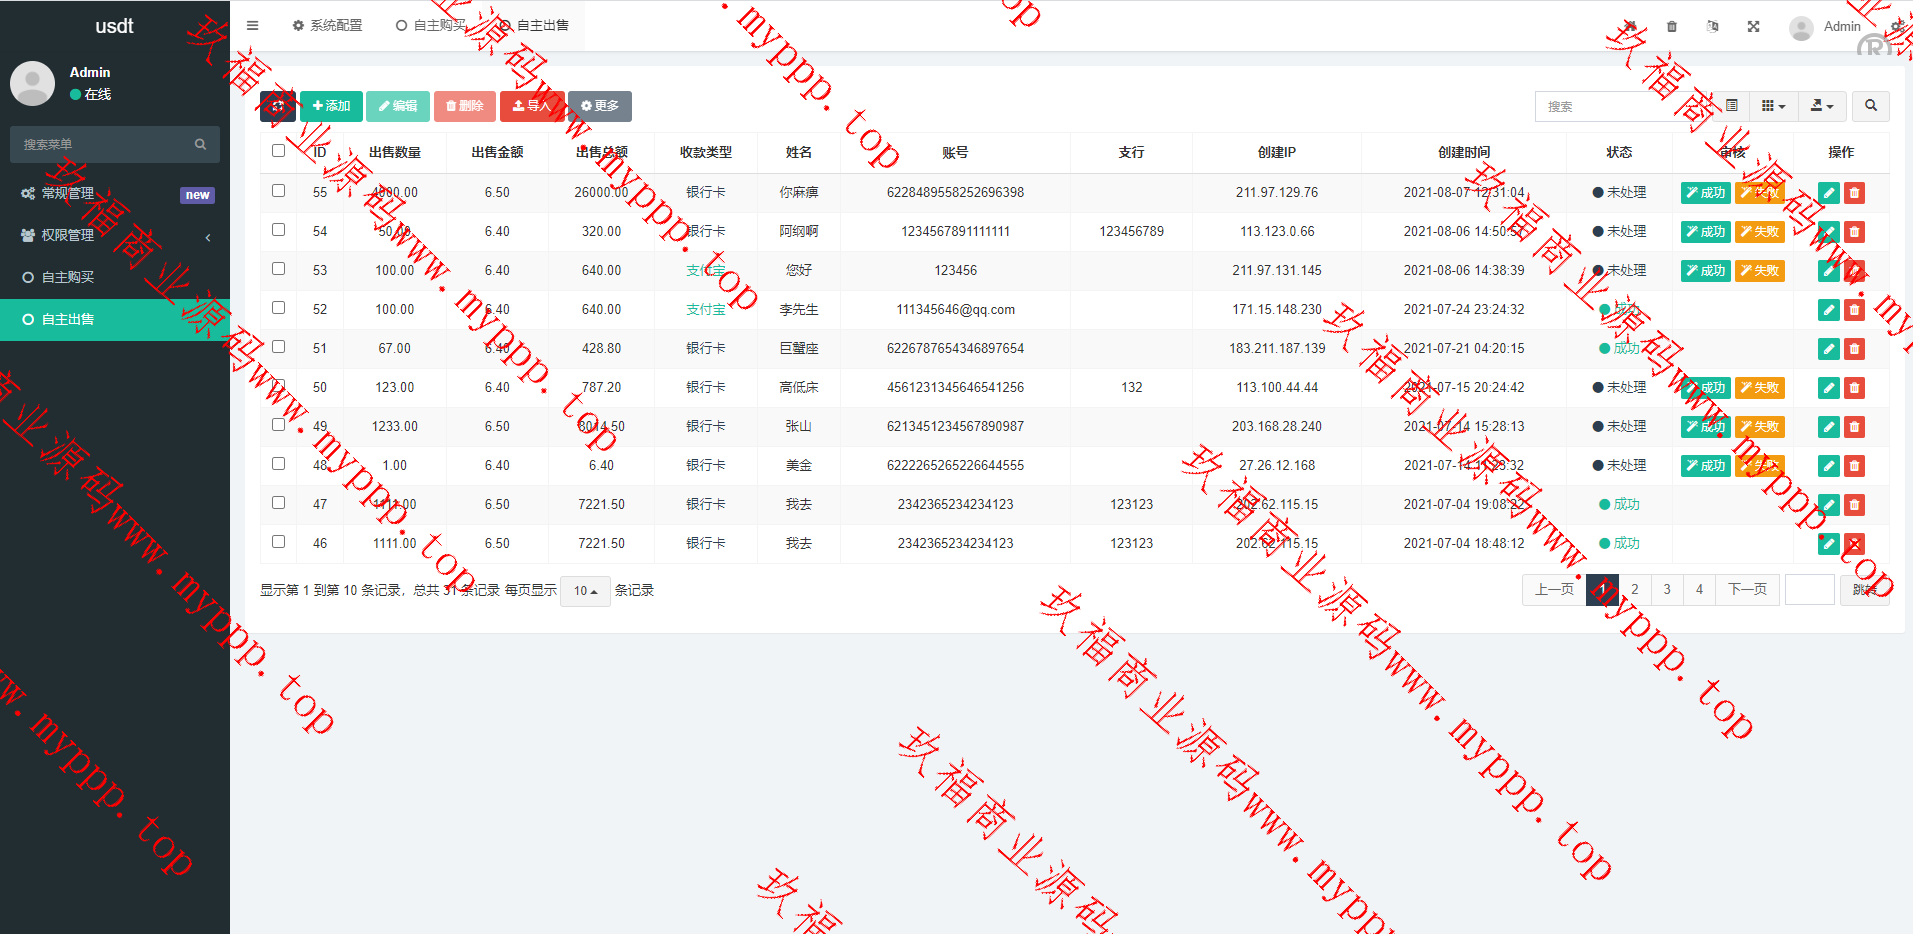This screenshot has height=934, width=1913.
Task: Open the columns visibility dropdown
Action: pyautogui.click(x=1773, y=106)
